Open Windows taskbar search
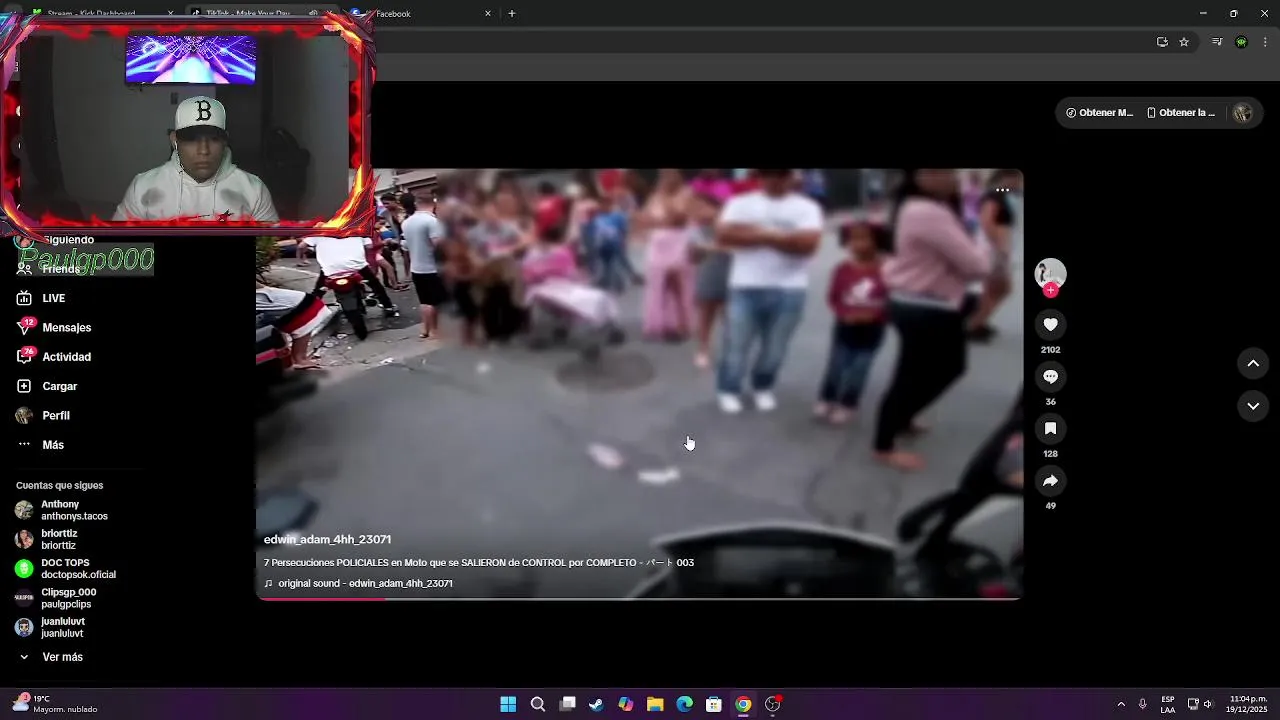Screen dimensions: 1280x720 point(538,704)
